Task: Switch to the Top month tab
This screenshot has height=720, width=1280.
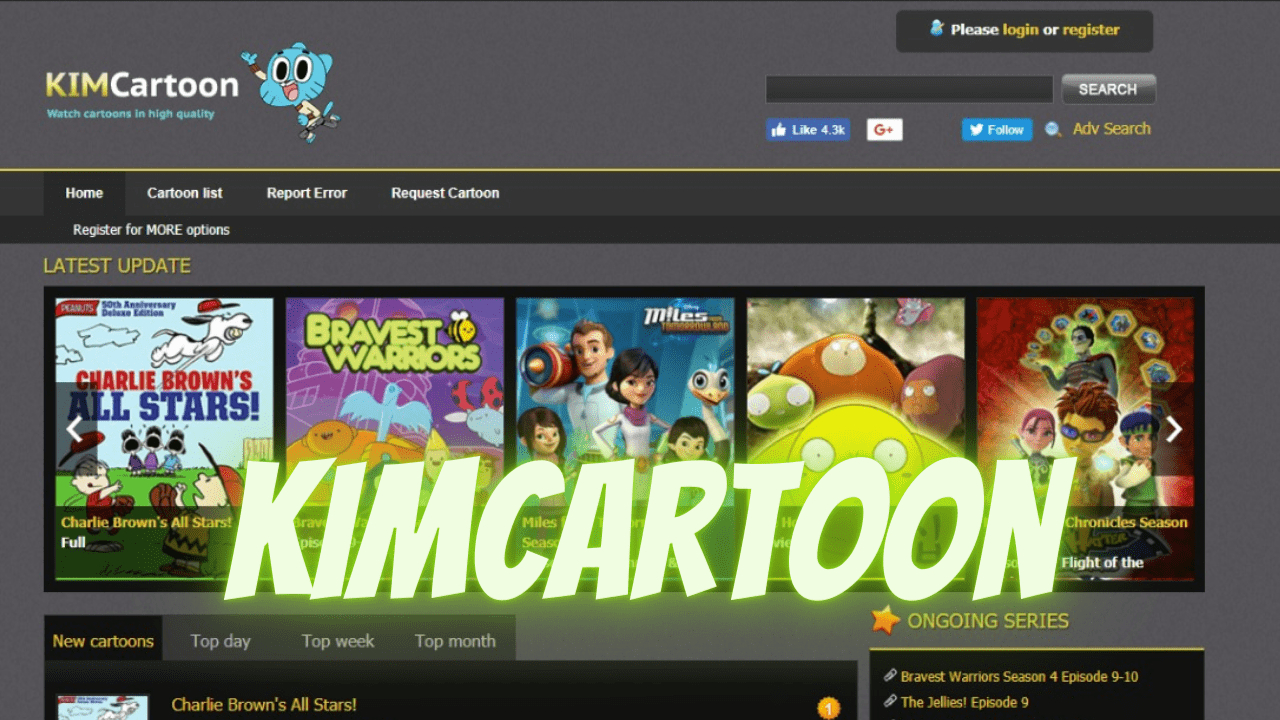Action: 455,641
